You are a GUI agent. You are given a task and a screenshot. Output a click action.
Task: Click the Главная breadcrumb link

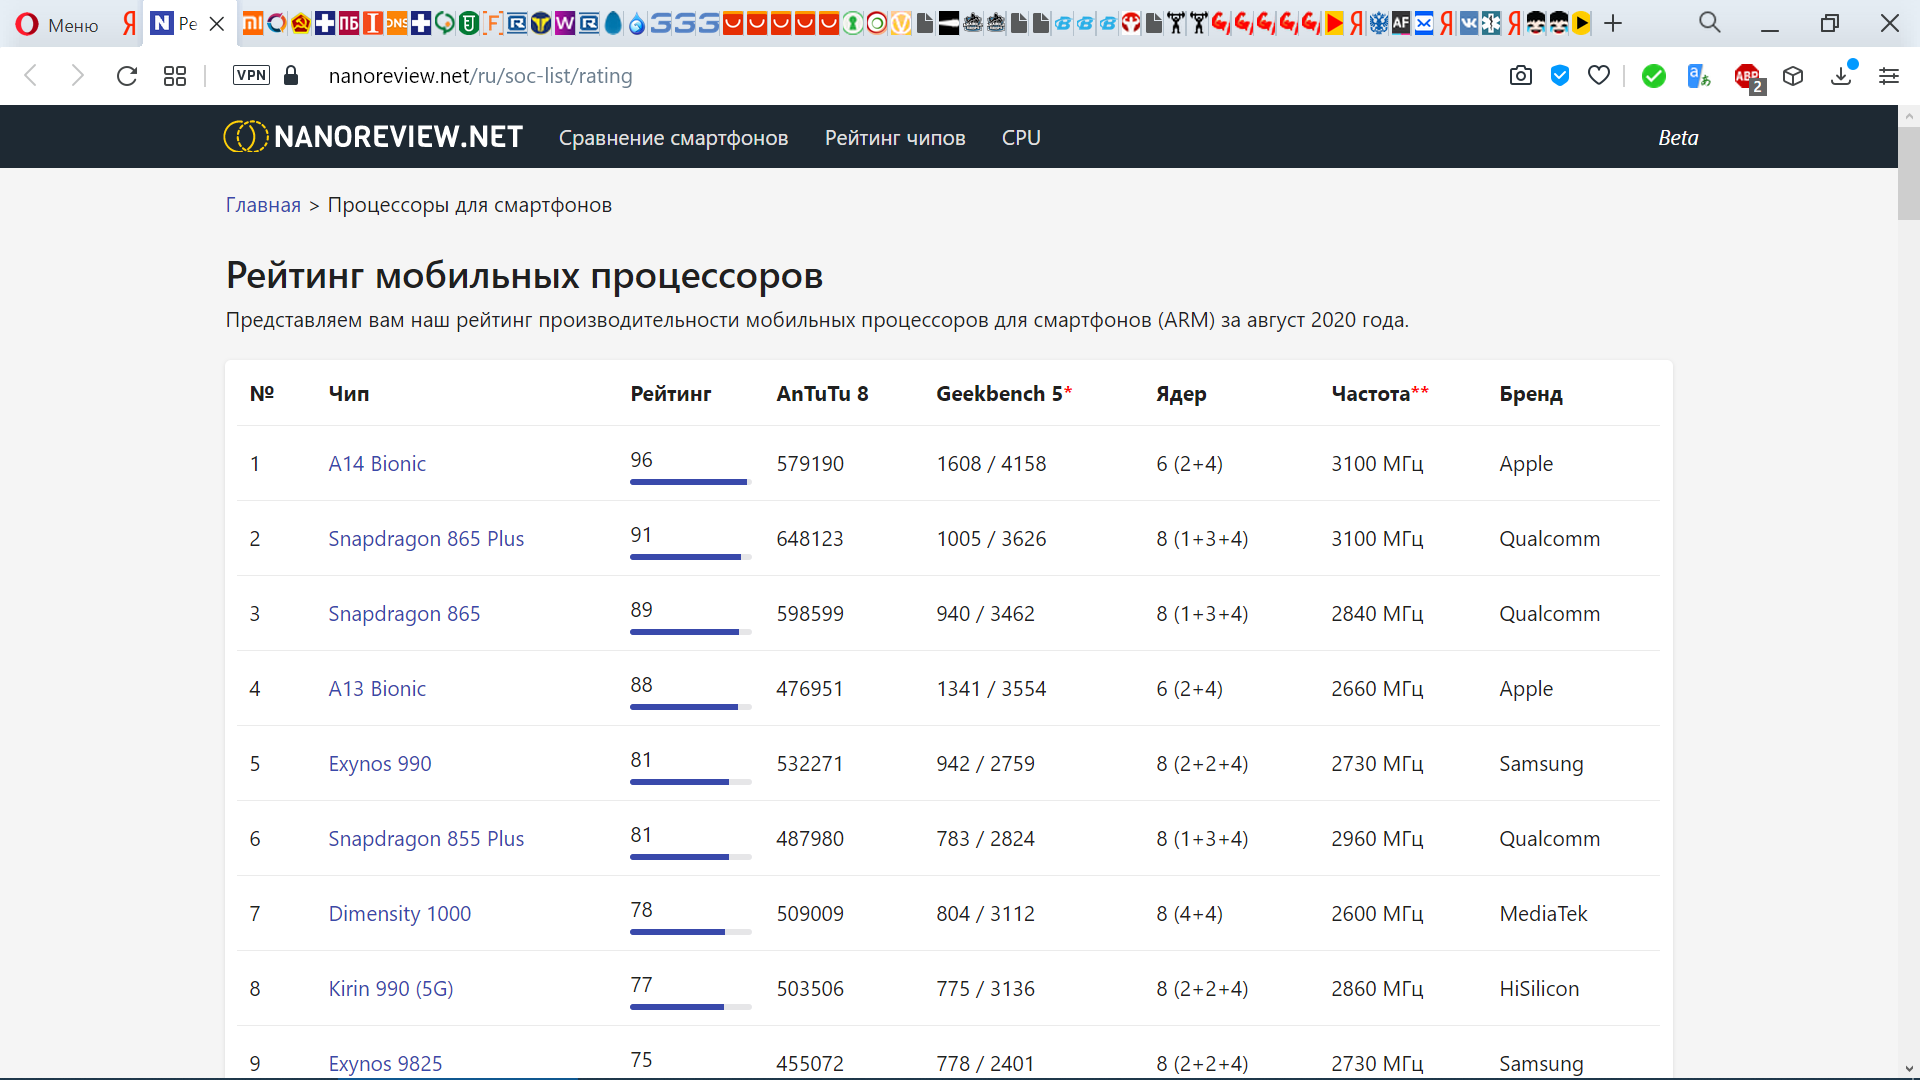(263, 205)
